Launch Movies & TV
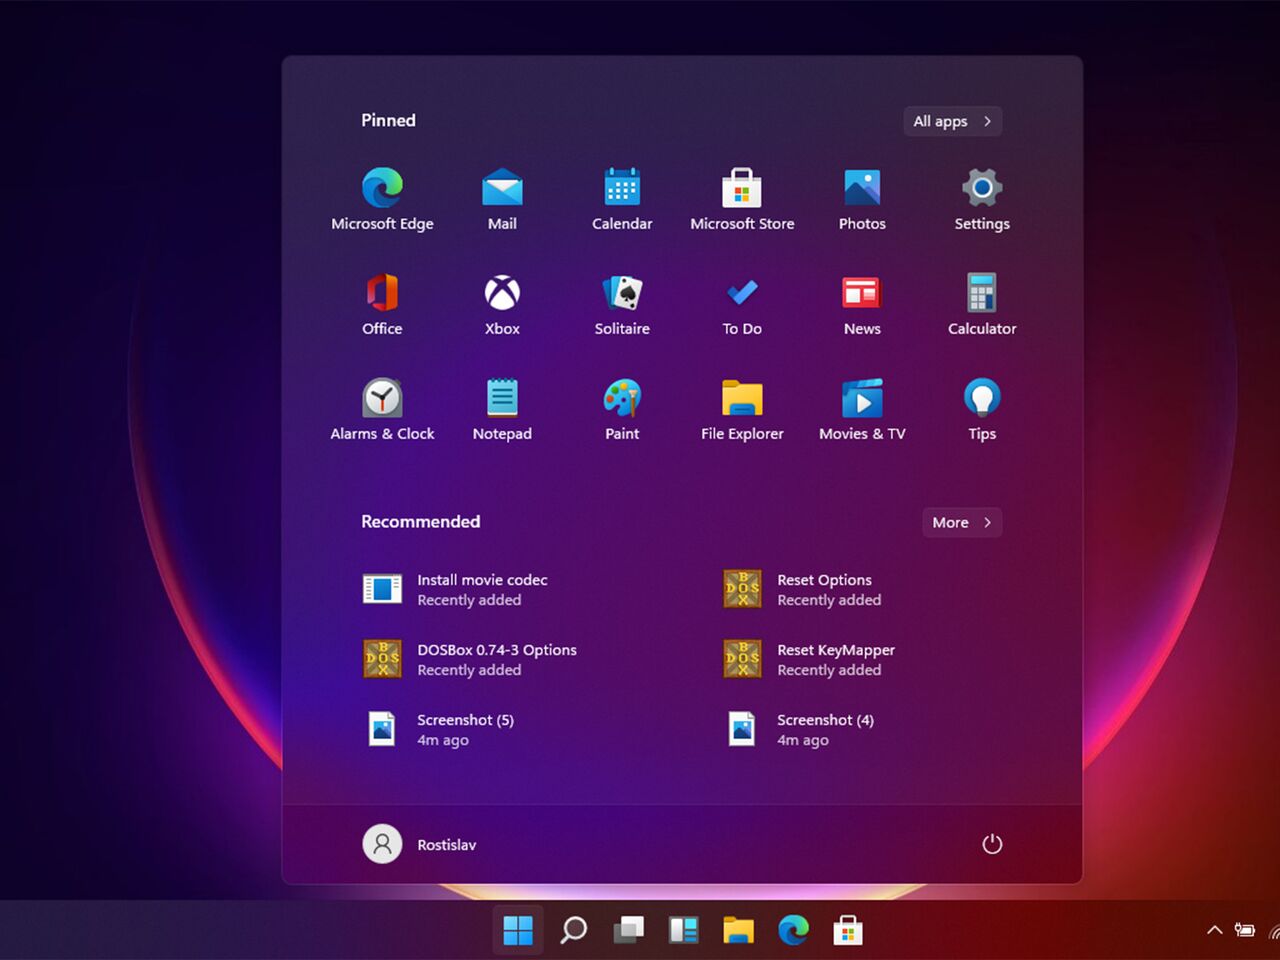Viewport: 1280px width, 960px height. (862, 410)
